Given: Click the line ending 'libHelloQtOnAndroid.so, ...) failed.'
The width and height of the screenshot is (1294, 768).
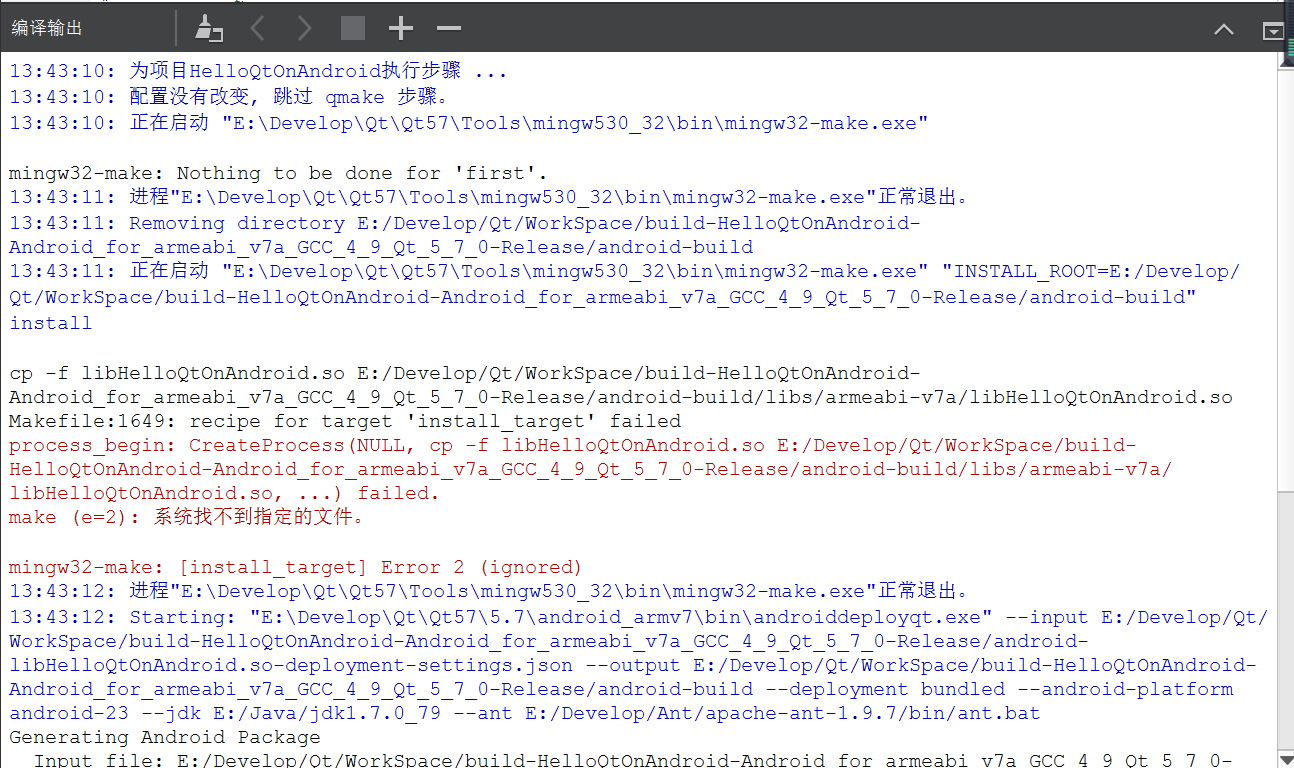Looking at the screenshot, I should 224,493.
